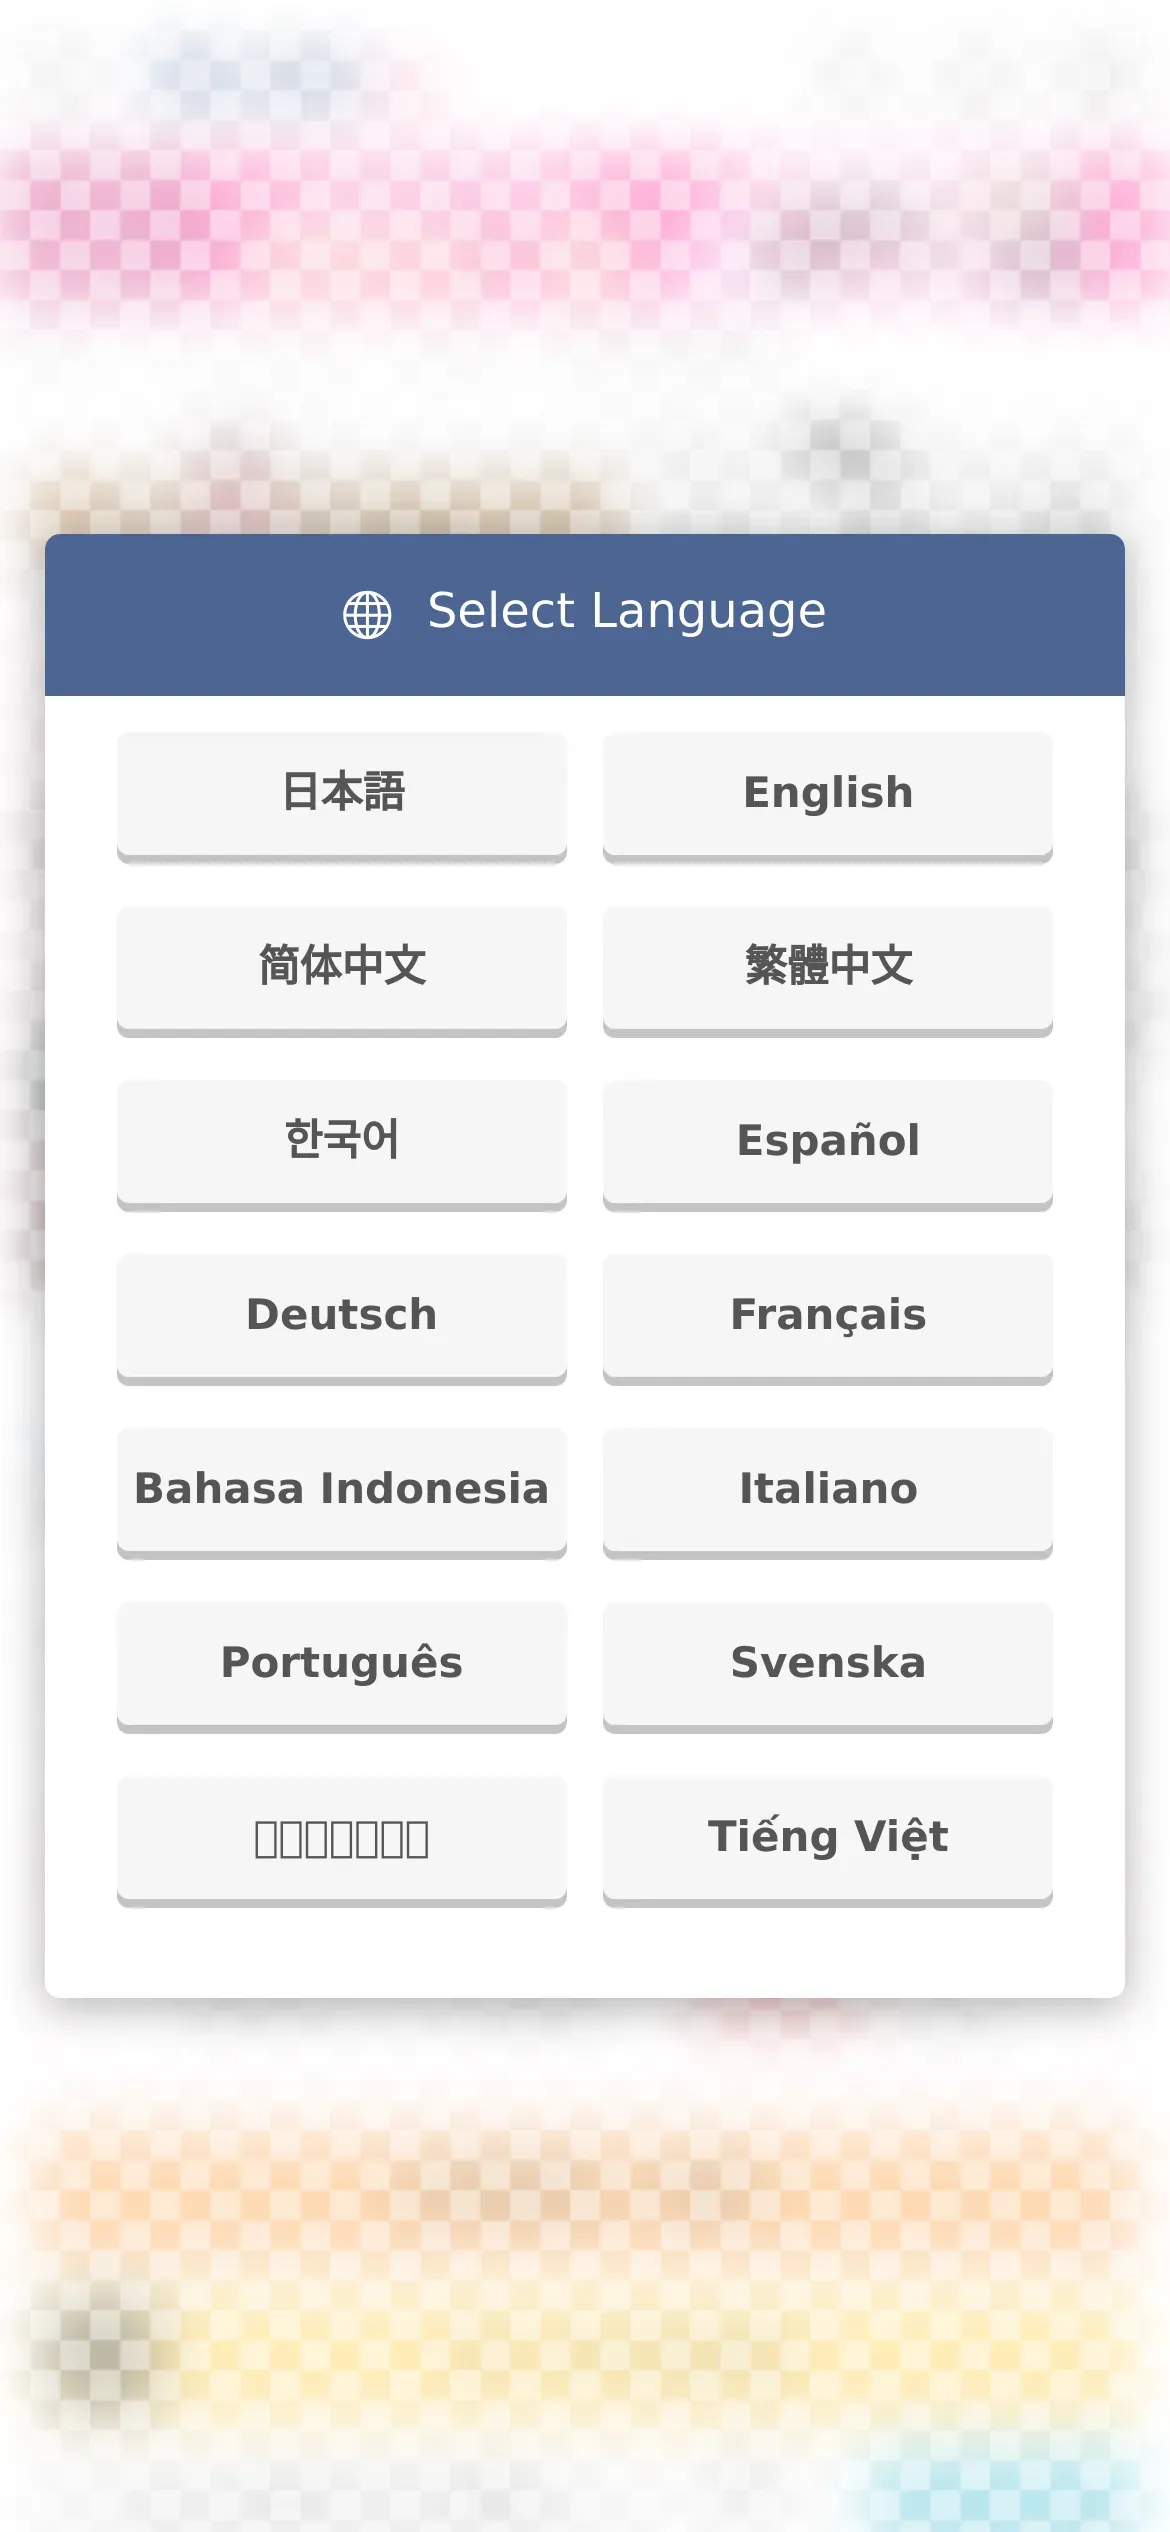Viewport: 1170px width, 2532px height.
Task: Pick the Português language button
Action: pyautogui.click(x=342, y=1666)
